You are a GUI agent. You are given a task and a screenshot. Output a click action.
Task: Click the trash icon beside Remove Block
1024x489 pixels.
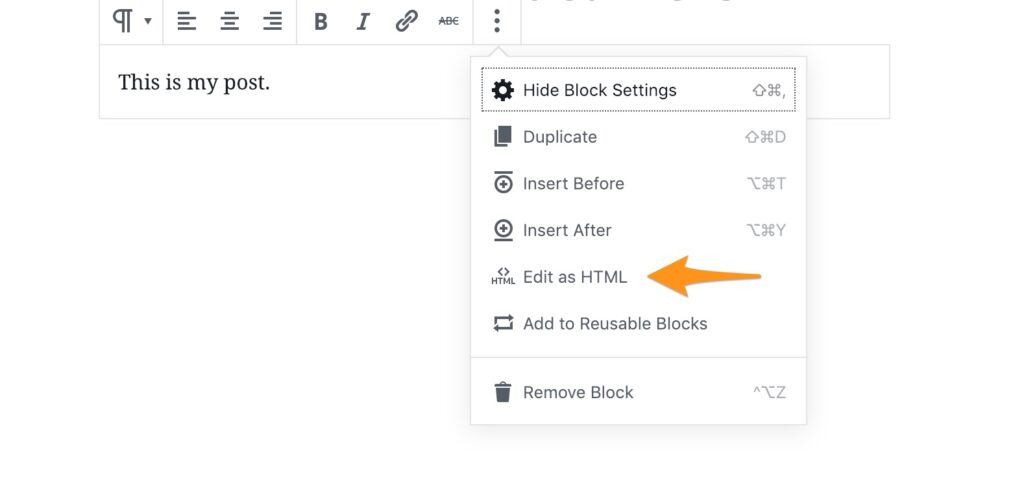point(502,392)
